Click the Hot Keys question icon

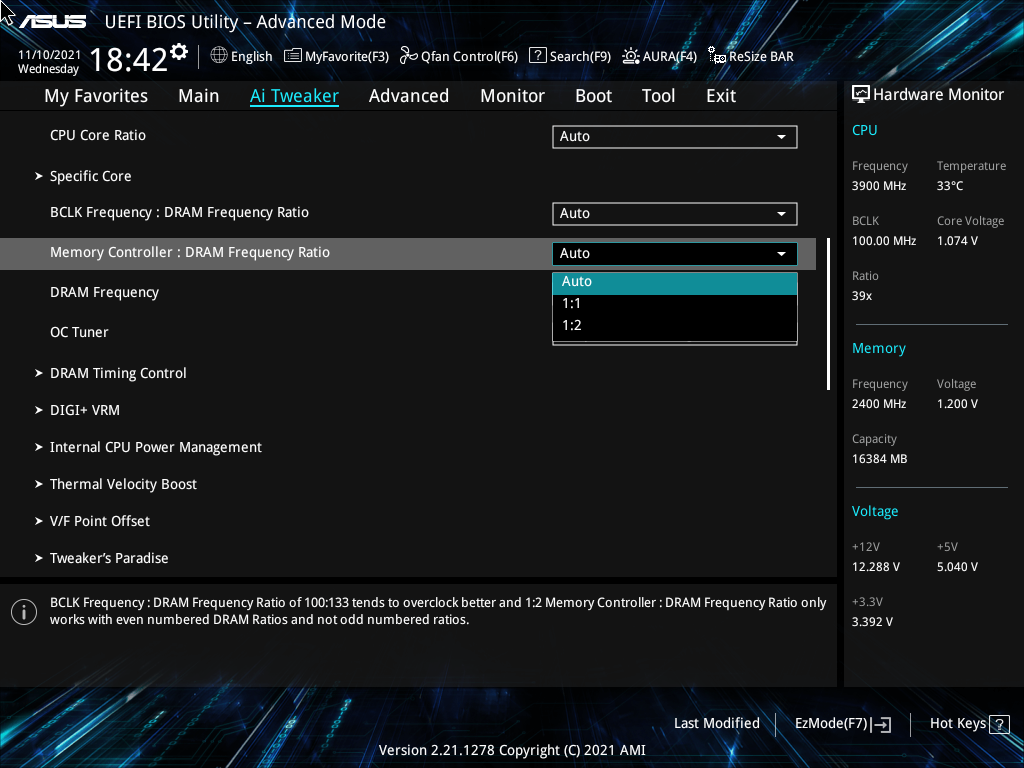pyautogui.click(x=999, y=724)
